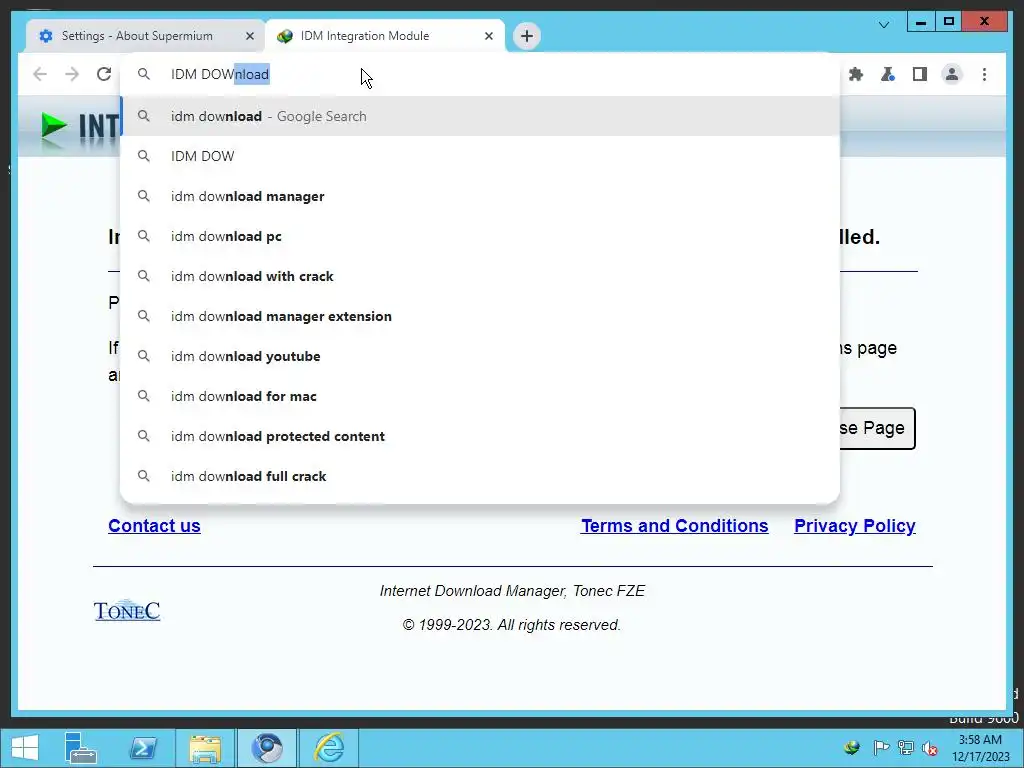Viewport: 1024px width, 768px height.
Task: Switch to Settings - About Supermium tab
Action: click(x=145, y=36)
